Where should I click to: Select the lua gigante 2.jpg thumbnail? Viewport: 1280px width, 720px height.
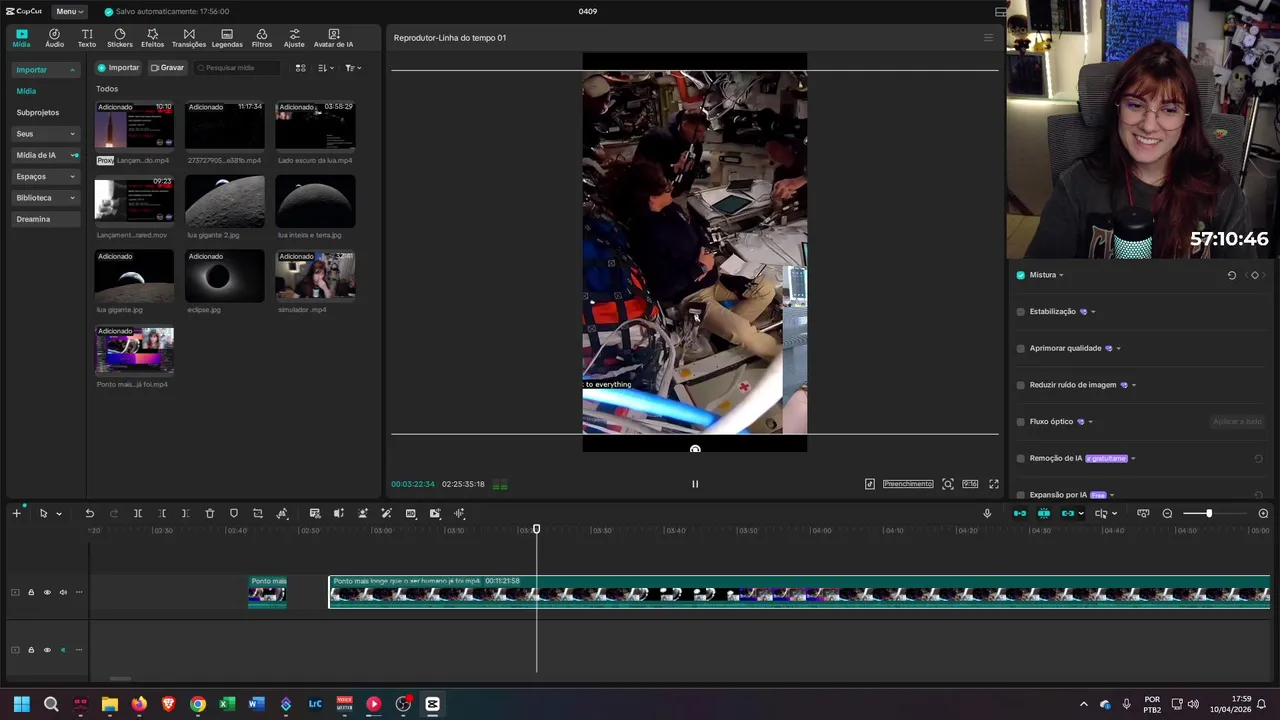tap(225, 201)
